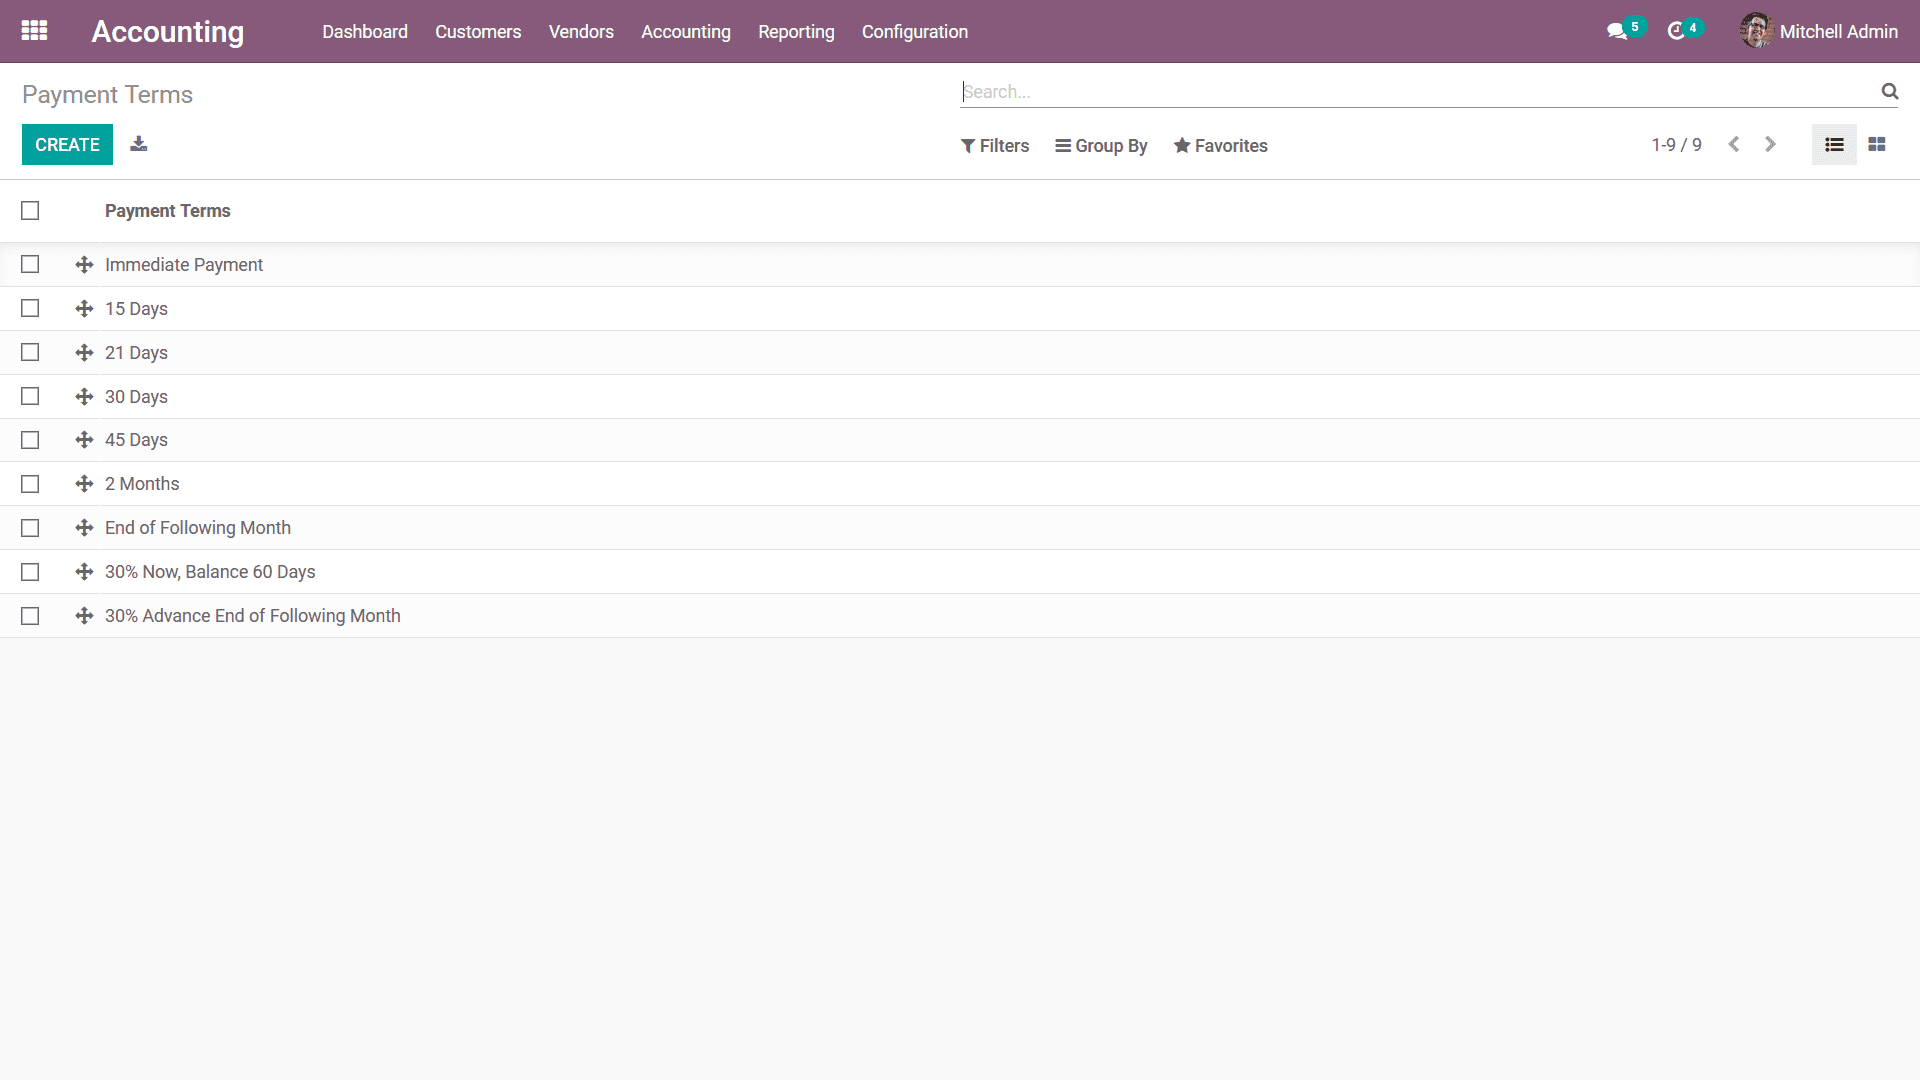Switch to list view

1834,145
